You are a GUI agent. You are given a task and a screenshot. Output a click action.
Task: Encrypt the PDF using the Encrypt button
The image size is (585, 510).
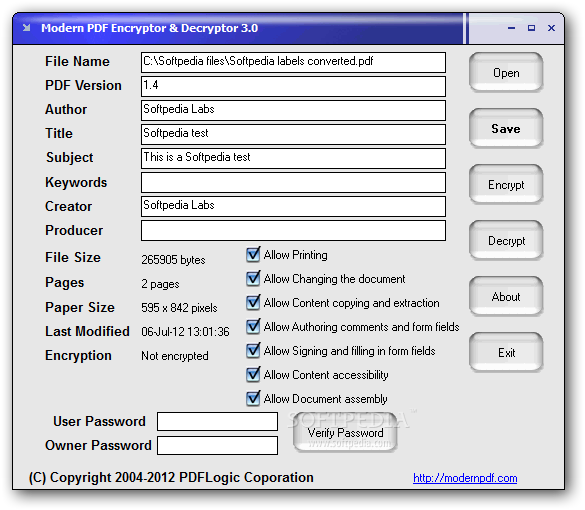tap(506, 184)
